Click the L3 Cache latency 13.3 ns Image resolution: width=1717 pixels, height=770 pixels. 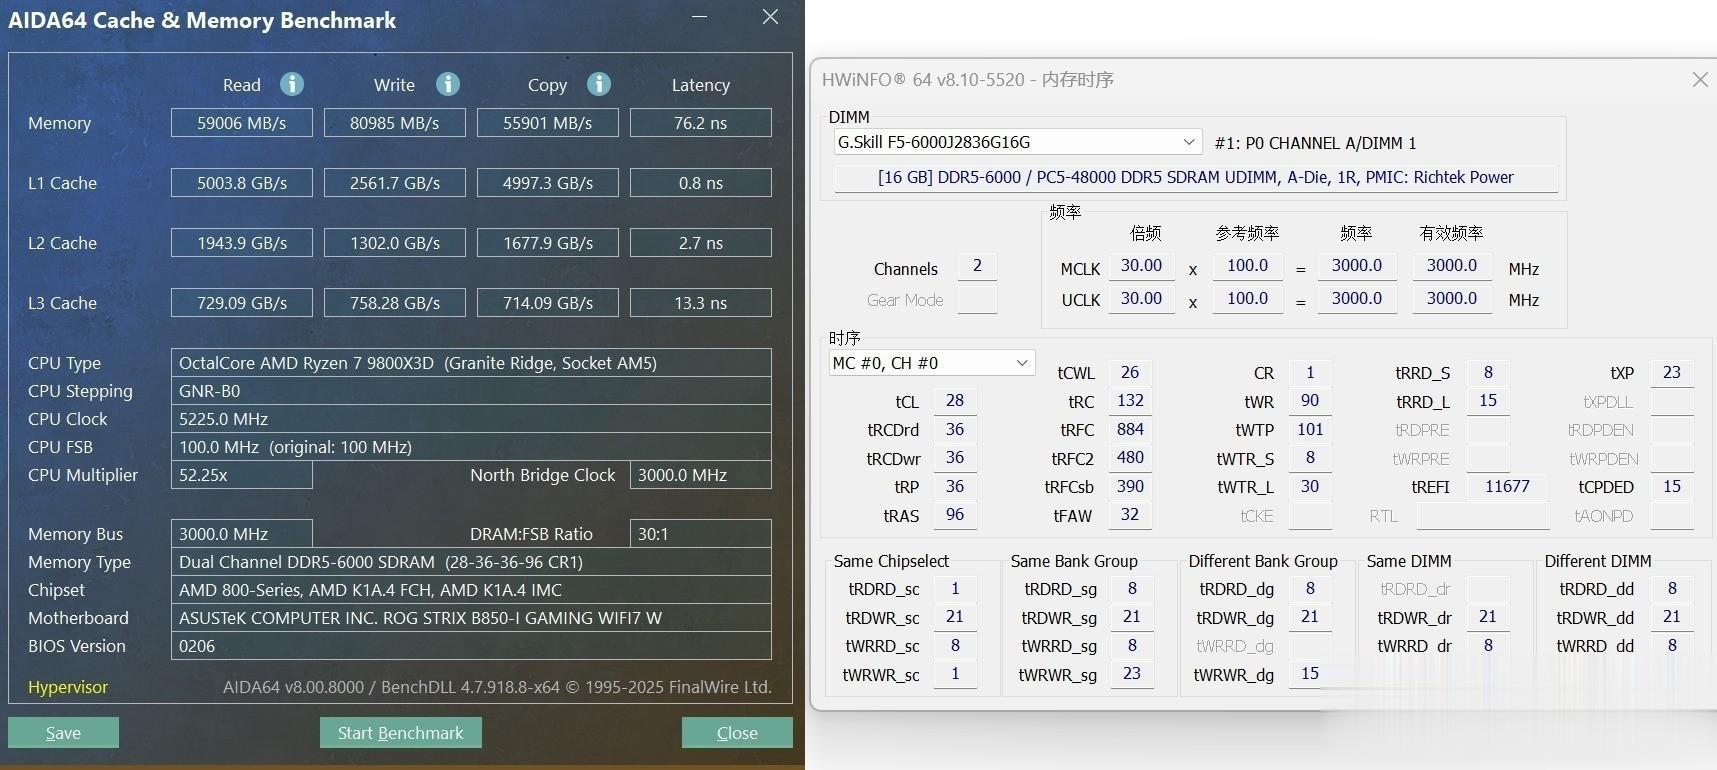click(x=701, y=303)
